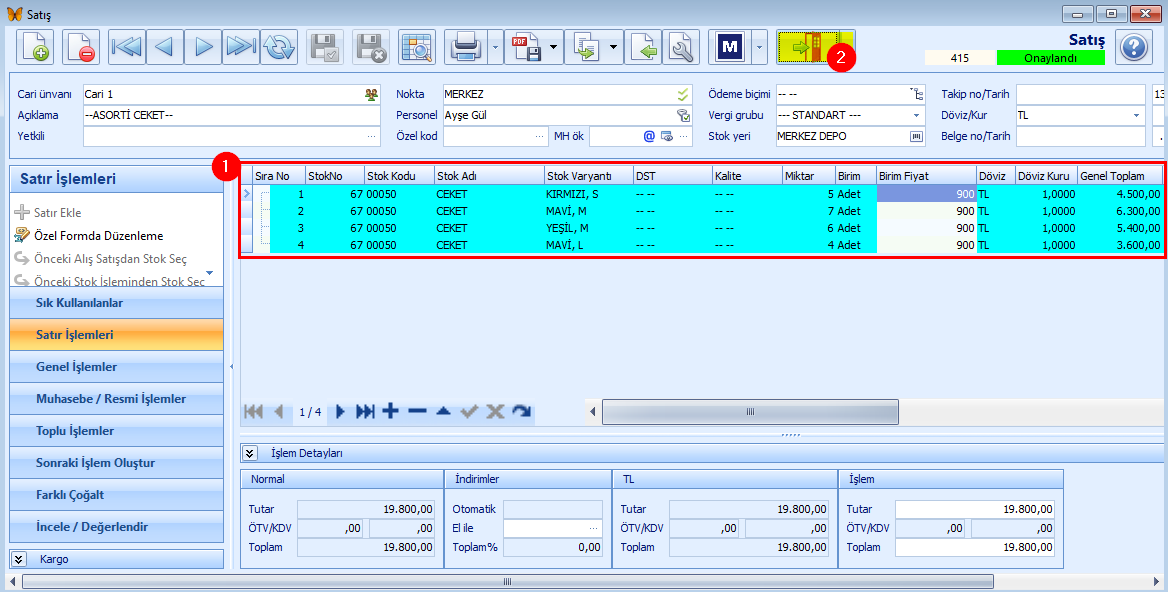Create a new sales document
Image resolution: width=1168 pixels, height=592 pixels.
pos(34,48)
